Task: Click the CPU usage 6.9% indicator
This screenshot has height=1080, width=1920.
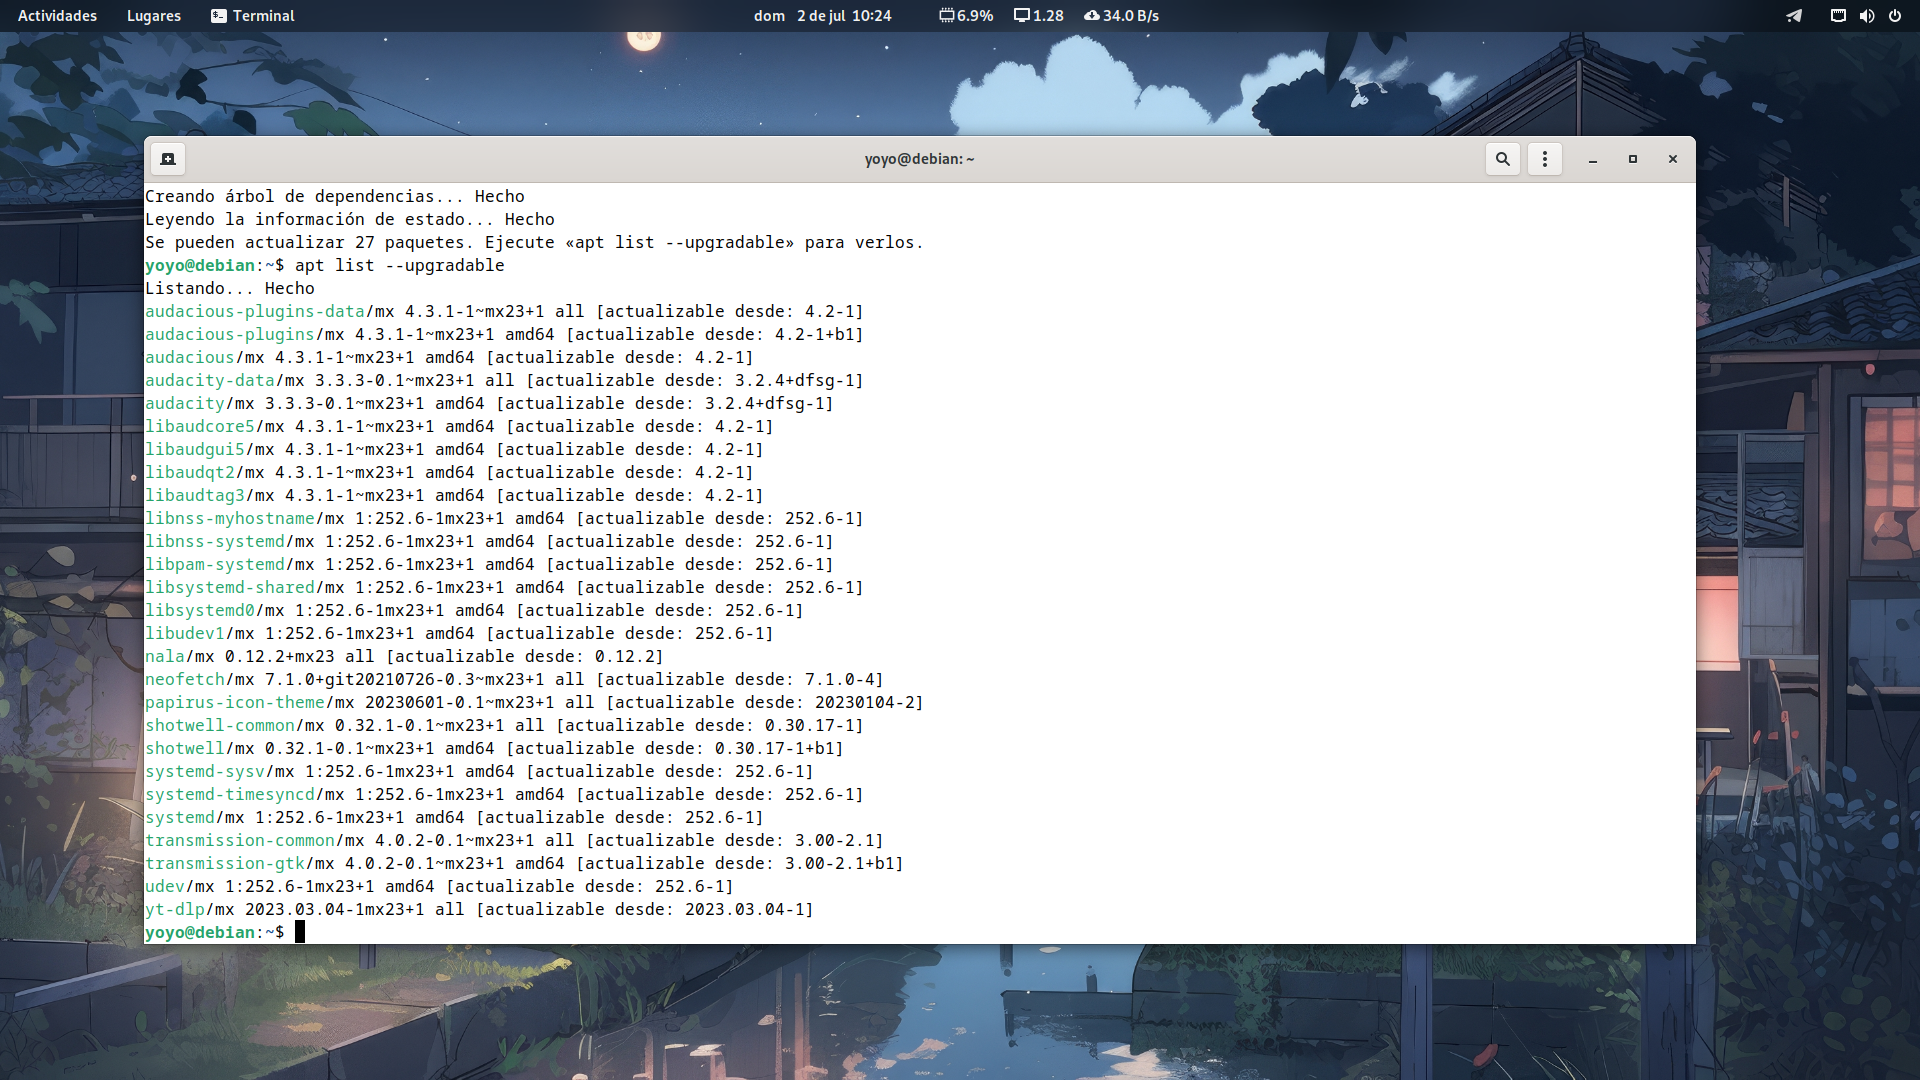Action: tap(966, 16)
